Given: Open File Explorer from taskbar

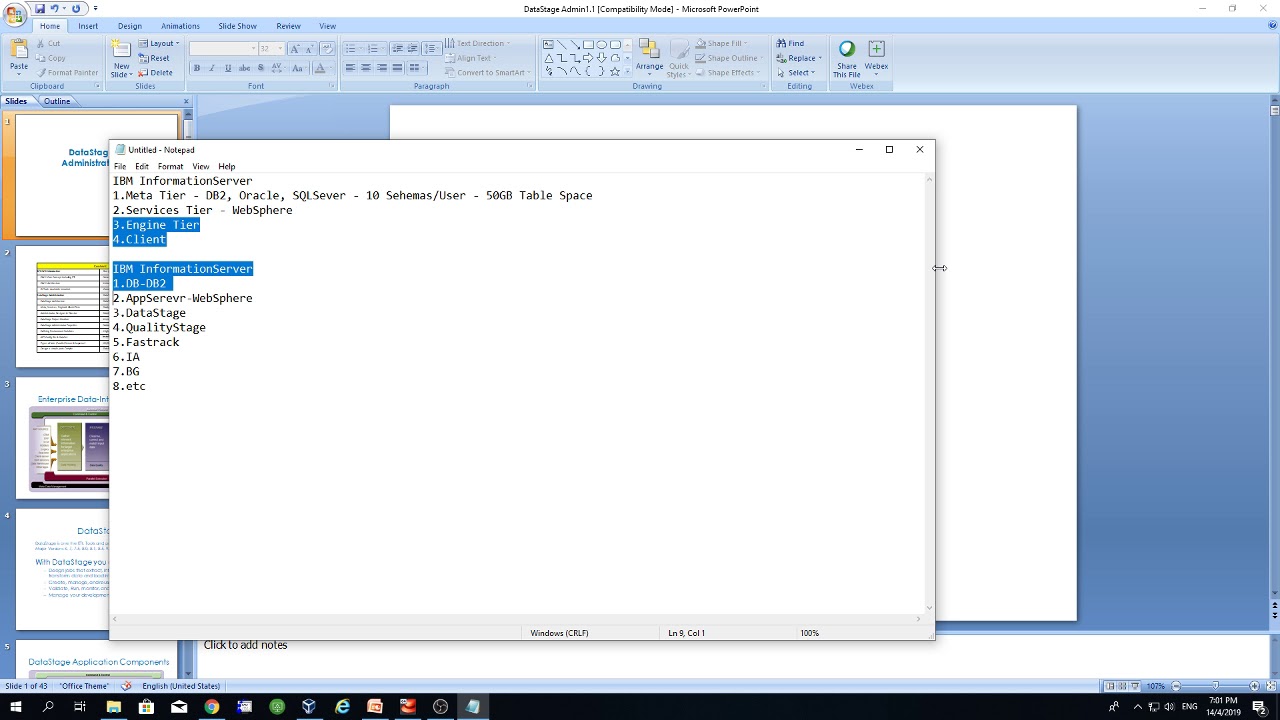Looking at the screenshot, I should pos(113,707).
